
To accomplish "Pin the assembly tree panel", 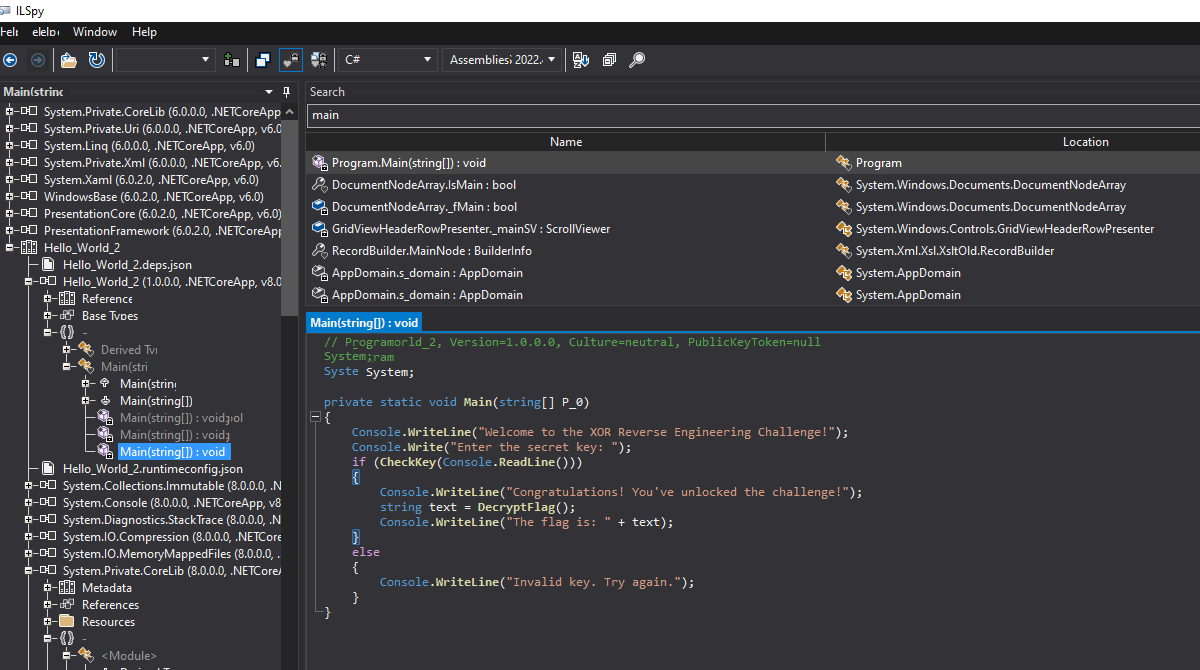I will click(287, 92).
